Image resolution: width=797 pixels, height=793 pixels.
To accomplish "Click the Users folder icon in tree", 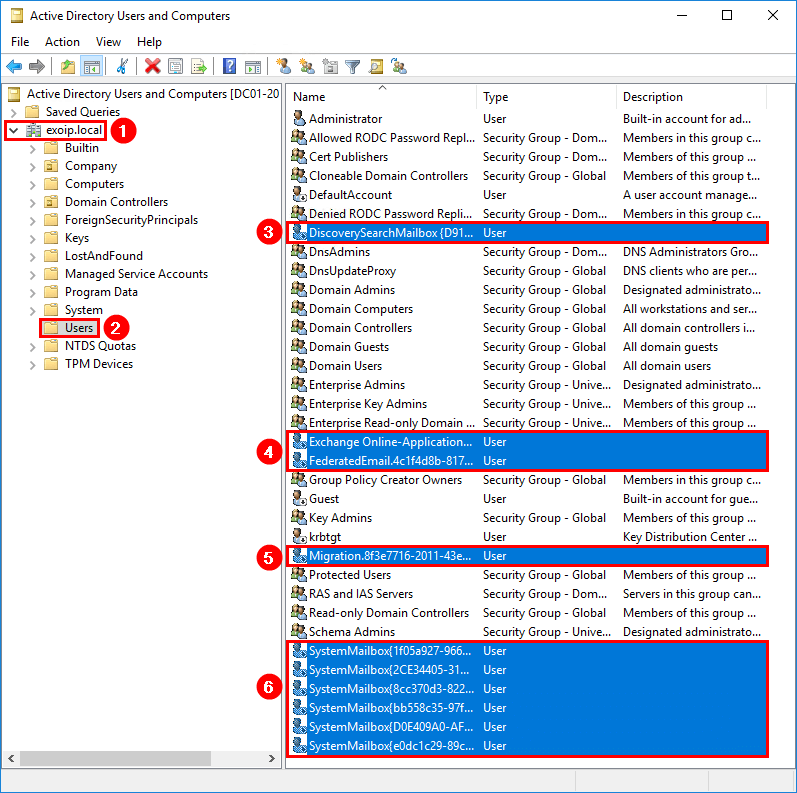I will 51,328.
